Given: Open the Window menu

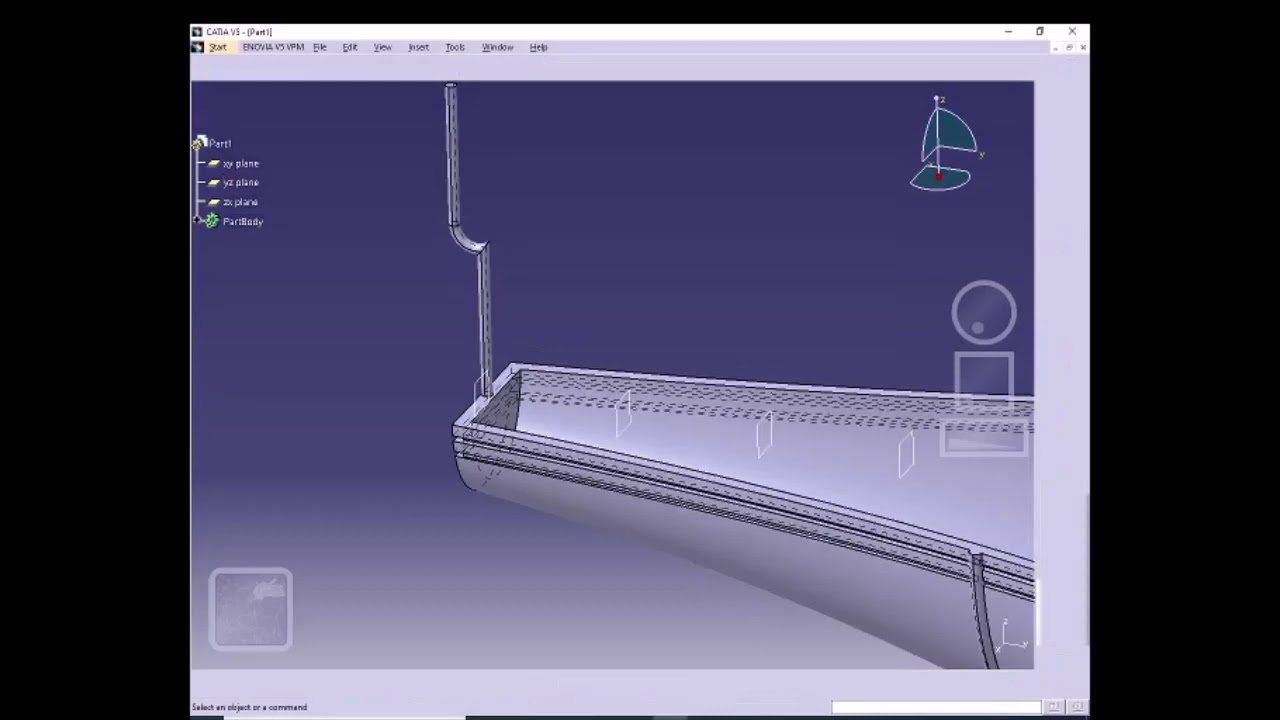Looking at the screenshot, I should click(x=498, y=47).
